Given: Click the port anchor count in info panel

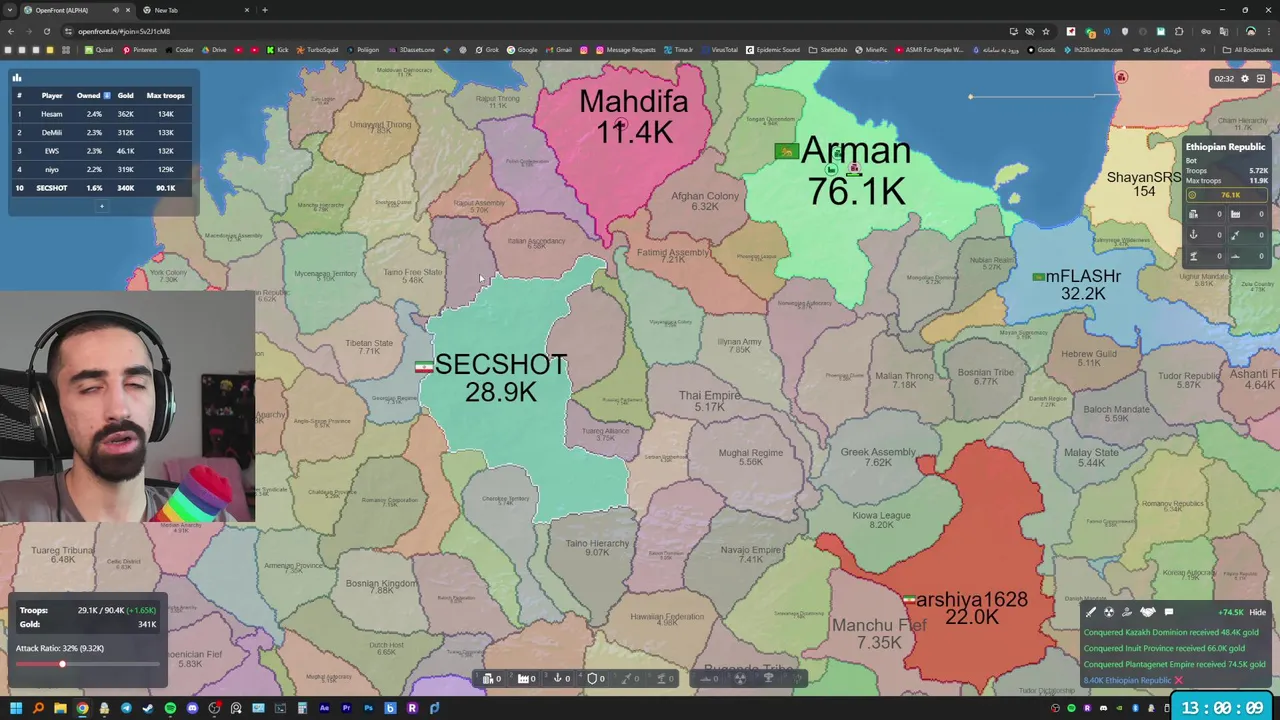Looking at the screenshot, I should pyautogui.click(x=1206, y=235).
